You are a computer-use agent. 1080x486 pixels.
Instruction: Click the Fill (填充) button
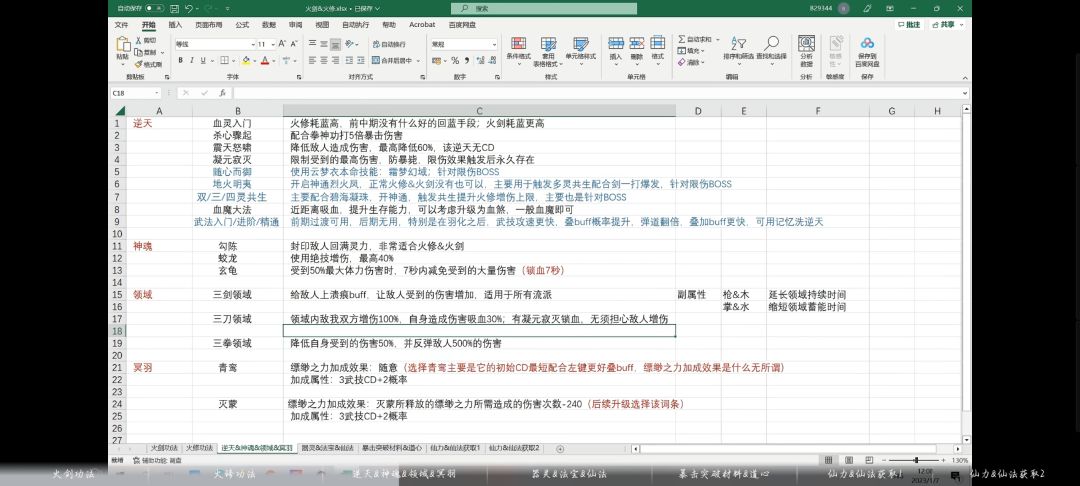pyautogui.click(x=692, y=51)
